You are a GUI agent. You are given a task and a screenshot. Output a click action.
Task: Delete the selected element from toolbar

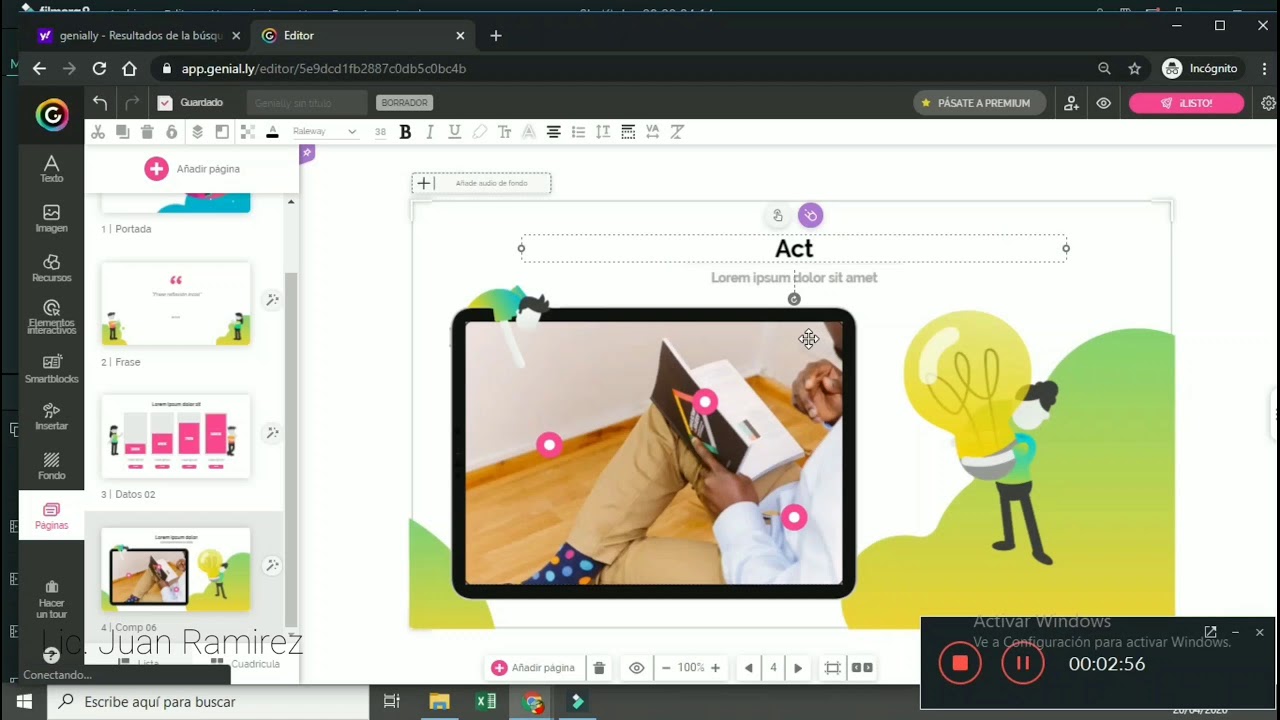pyautogui.click(x=147, y=132)
